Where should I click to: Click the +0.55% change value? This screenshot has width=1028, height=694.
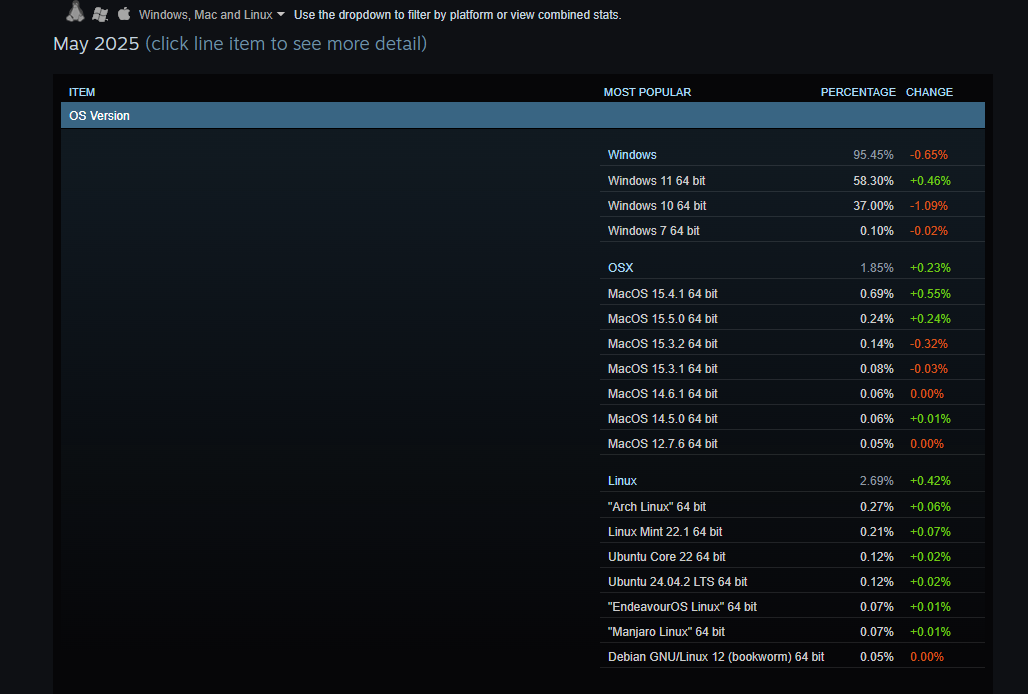[x=930, y=294]
